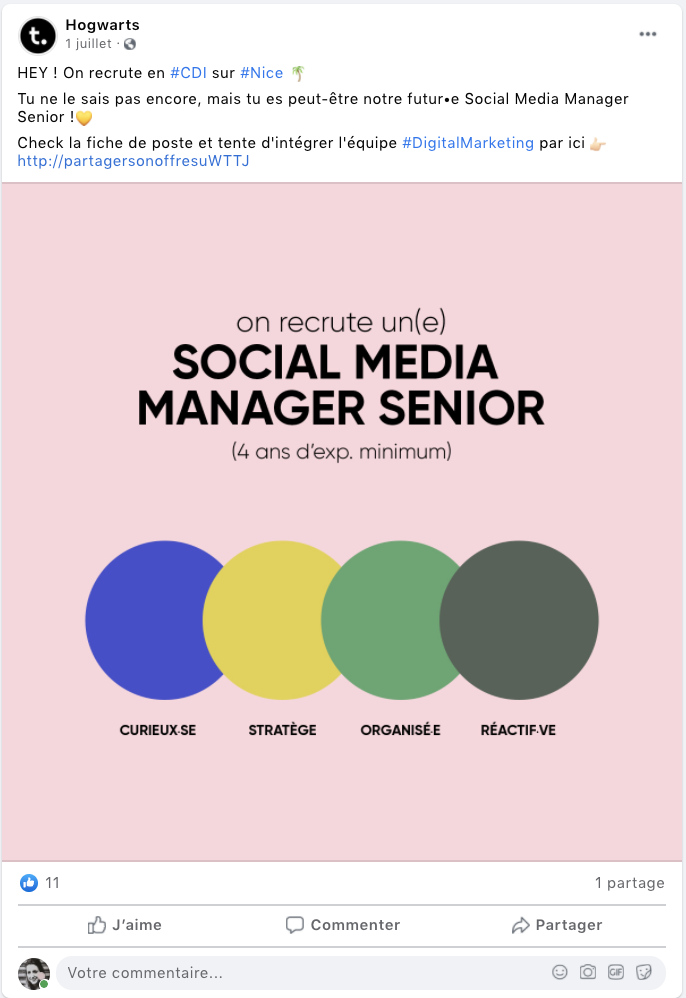Share the post with Partager

pos(557,925)
